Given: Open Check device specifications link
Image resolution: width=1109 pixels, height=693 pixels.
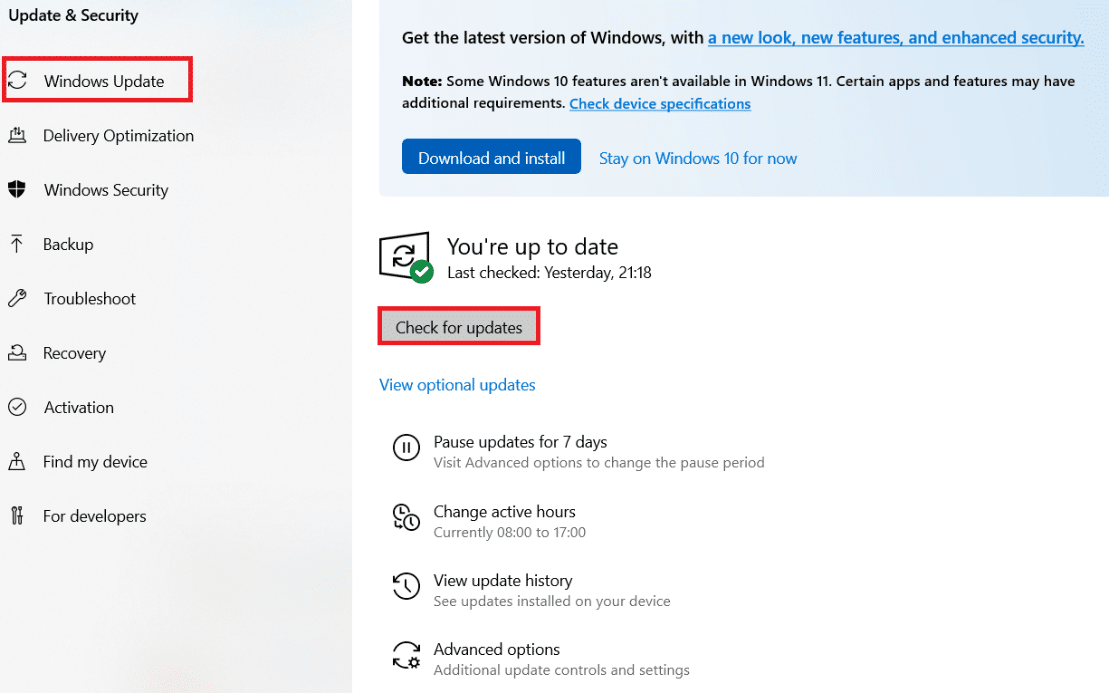Looking at the screenshot, I should click(660, 103).
